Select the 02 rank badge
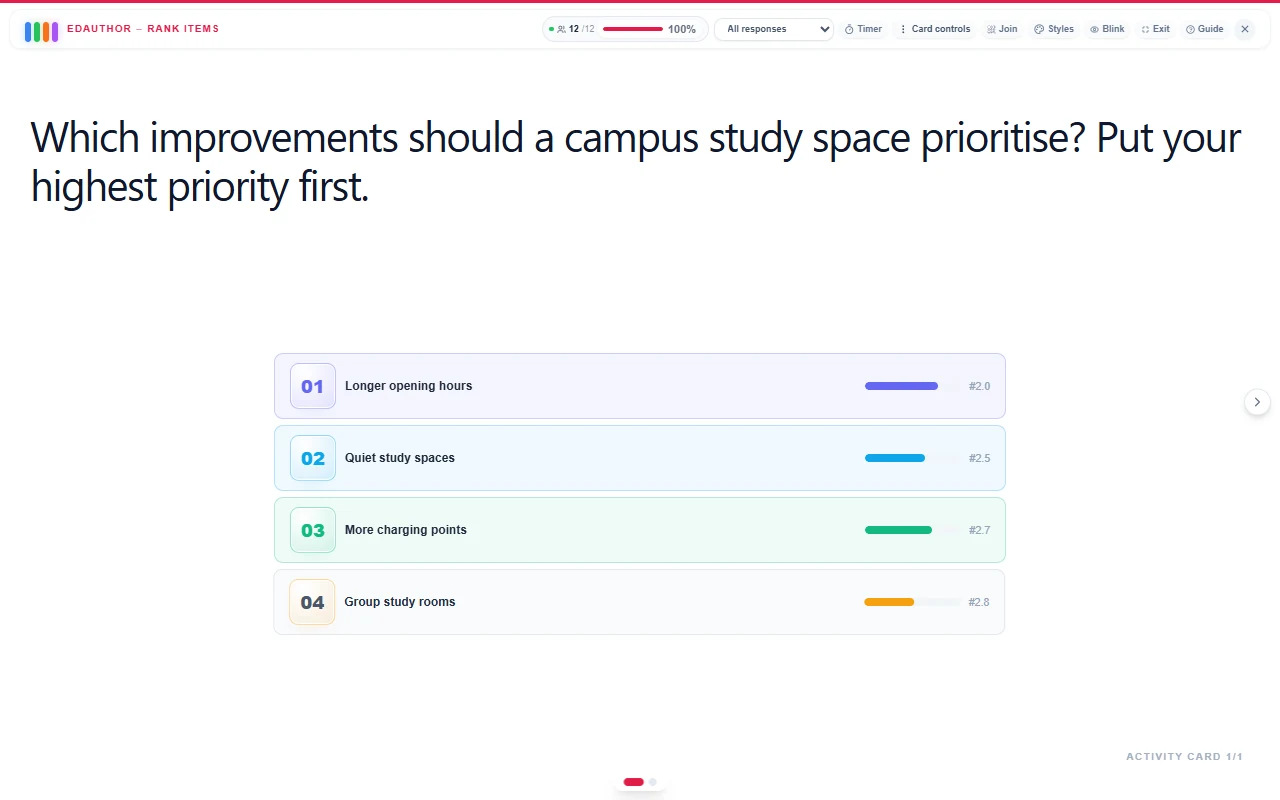This screenshot has height=800, width=1280. click(x=313, y=458)
